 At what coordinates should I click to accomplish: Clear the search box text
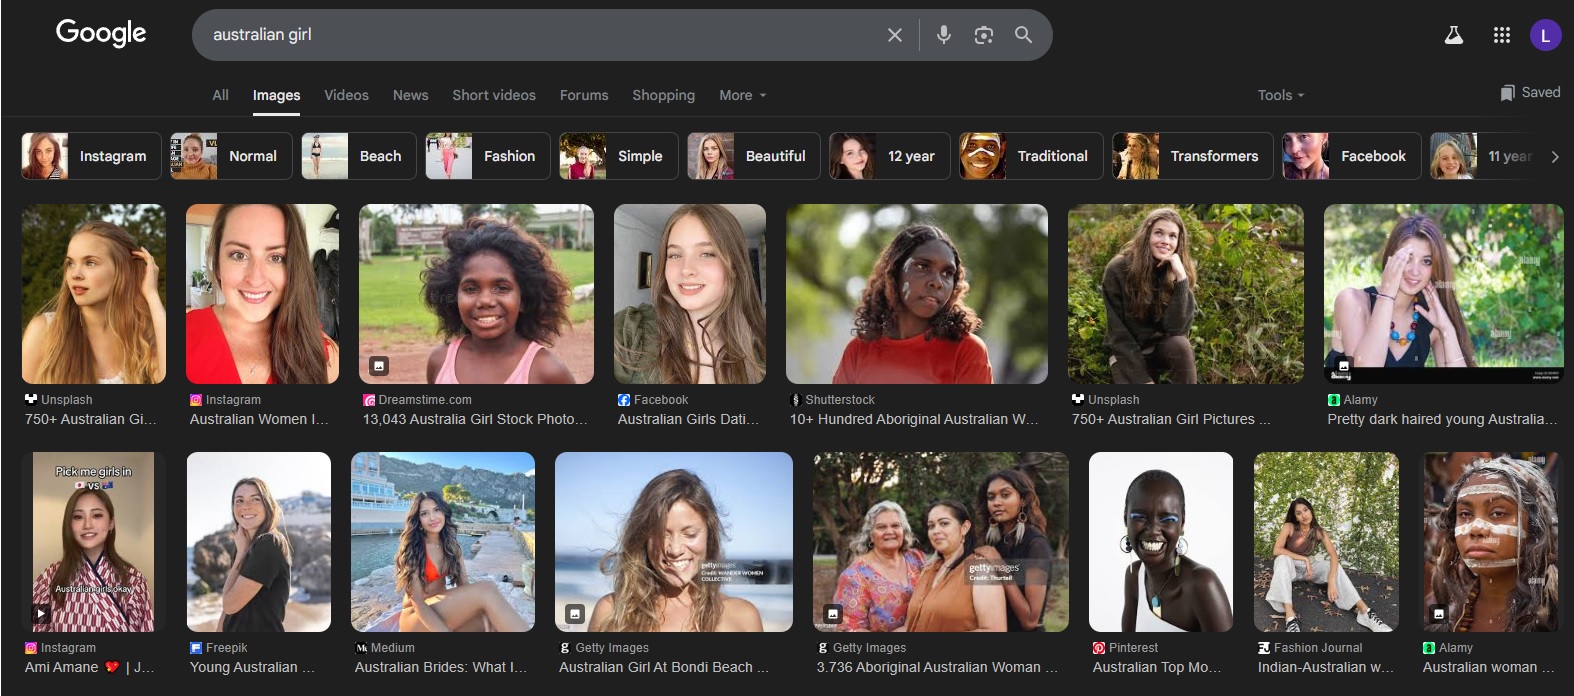895,35
